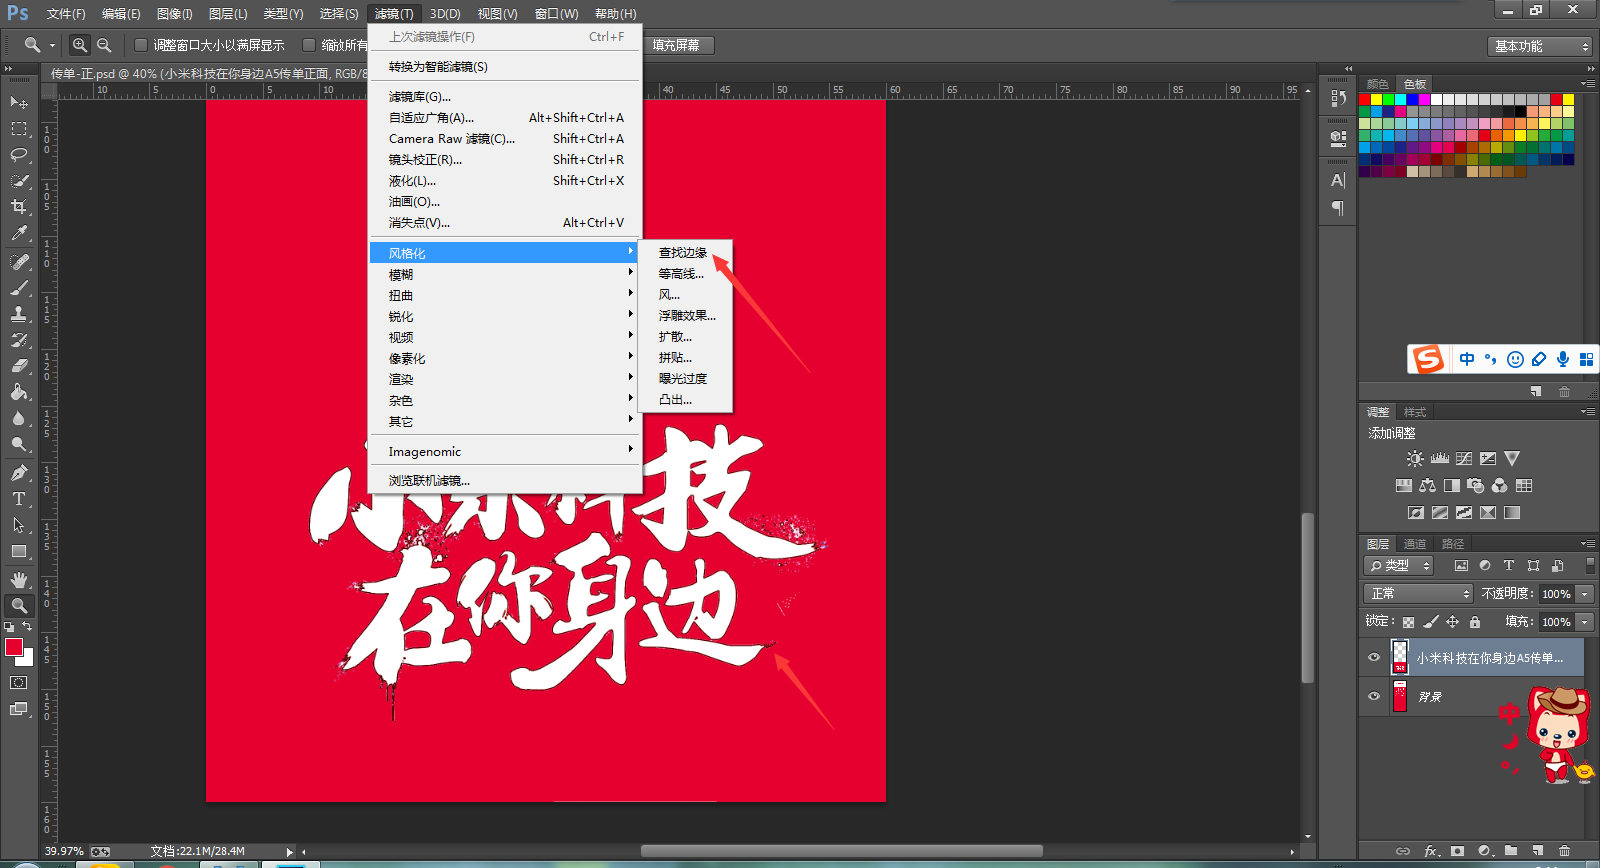Select the History Brush tool
The image size is (1600, 868).
coord(18,340)
